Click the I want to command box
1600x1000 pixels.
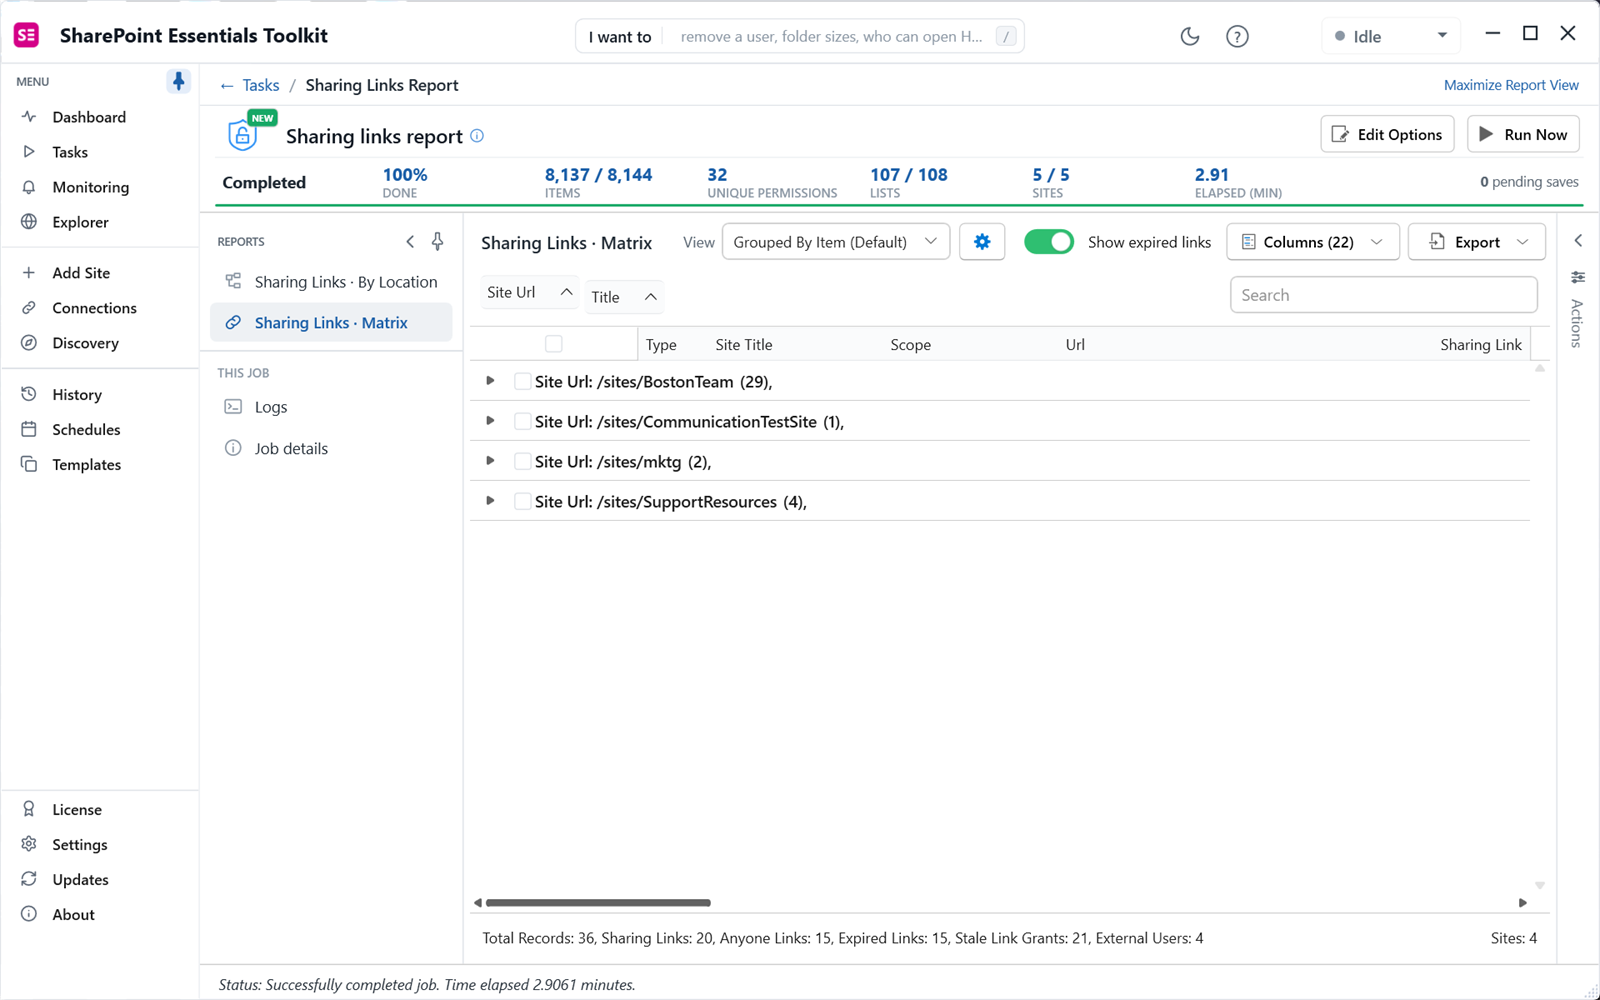pos(799,36)
